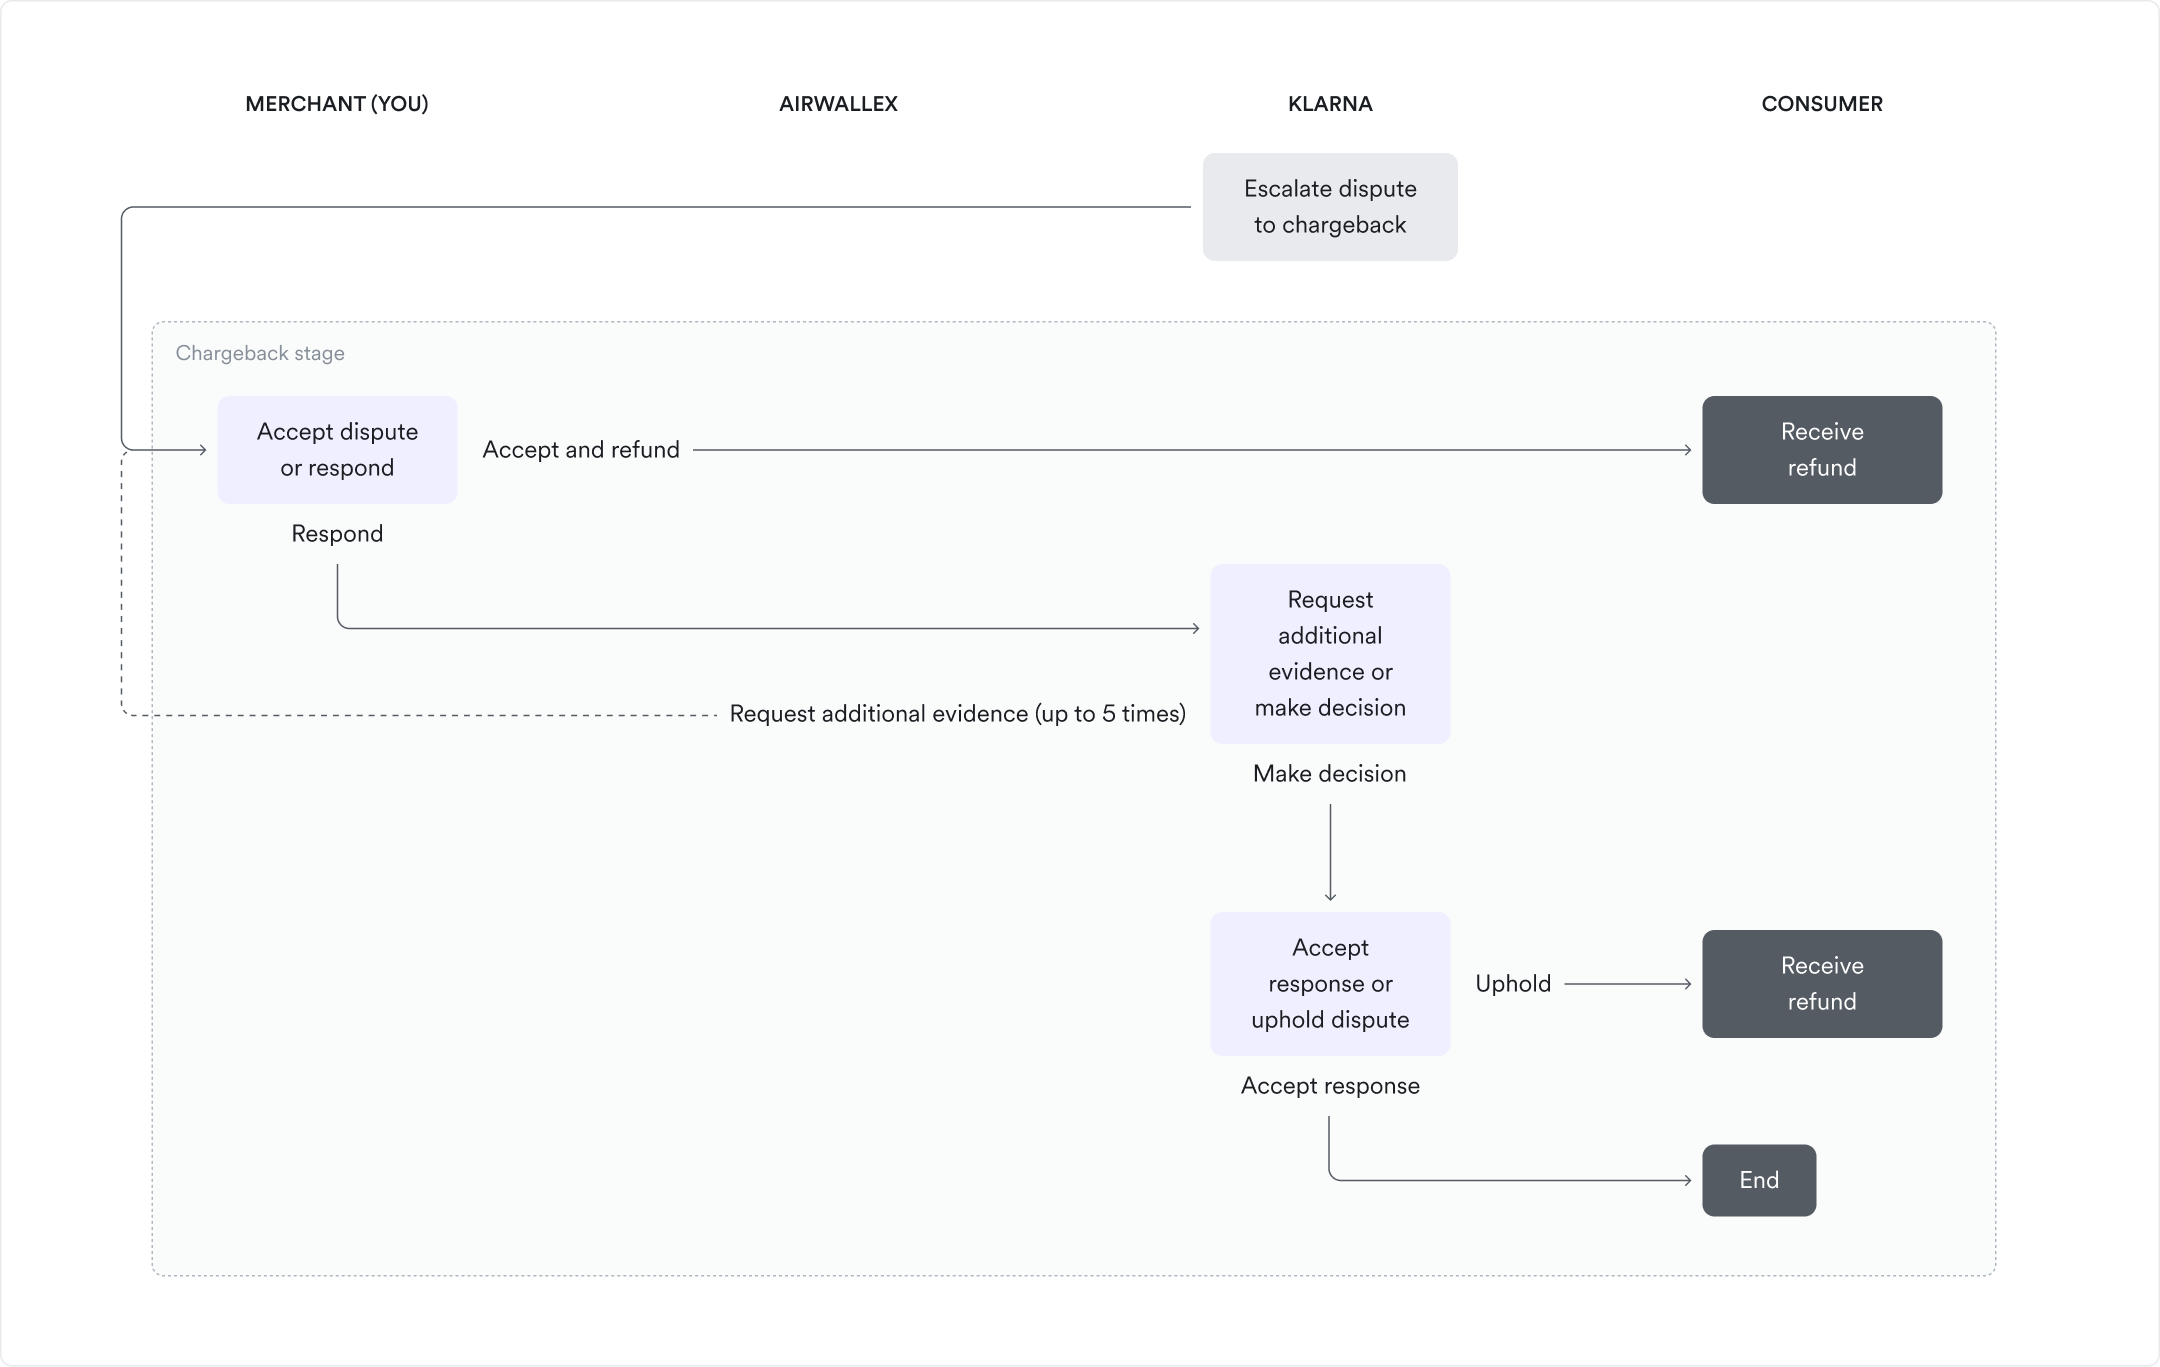2160x1367 pixels.
Task: Click the Request additional evidence (up to 5 times) text
Action: pyautogui.click(x=958, y=714)
